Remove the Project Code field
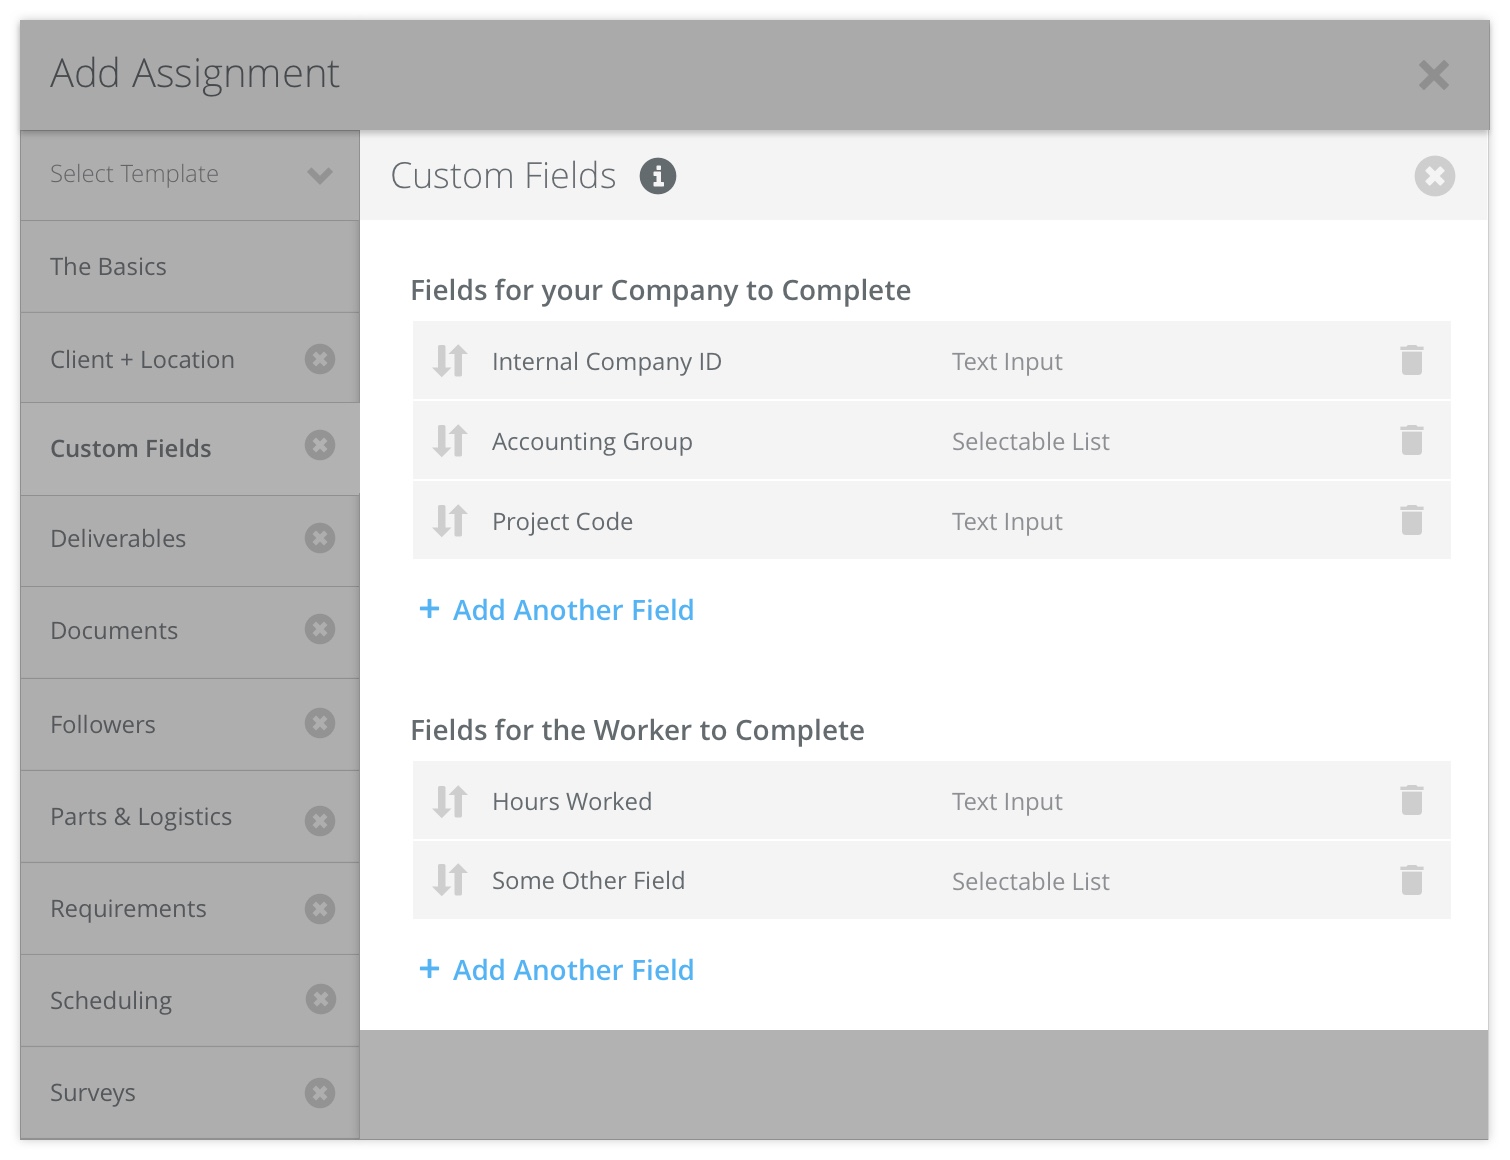Image resolution: width=1510 pixels, height=1160 pixels. (1411, 520)
